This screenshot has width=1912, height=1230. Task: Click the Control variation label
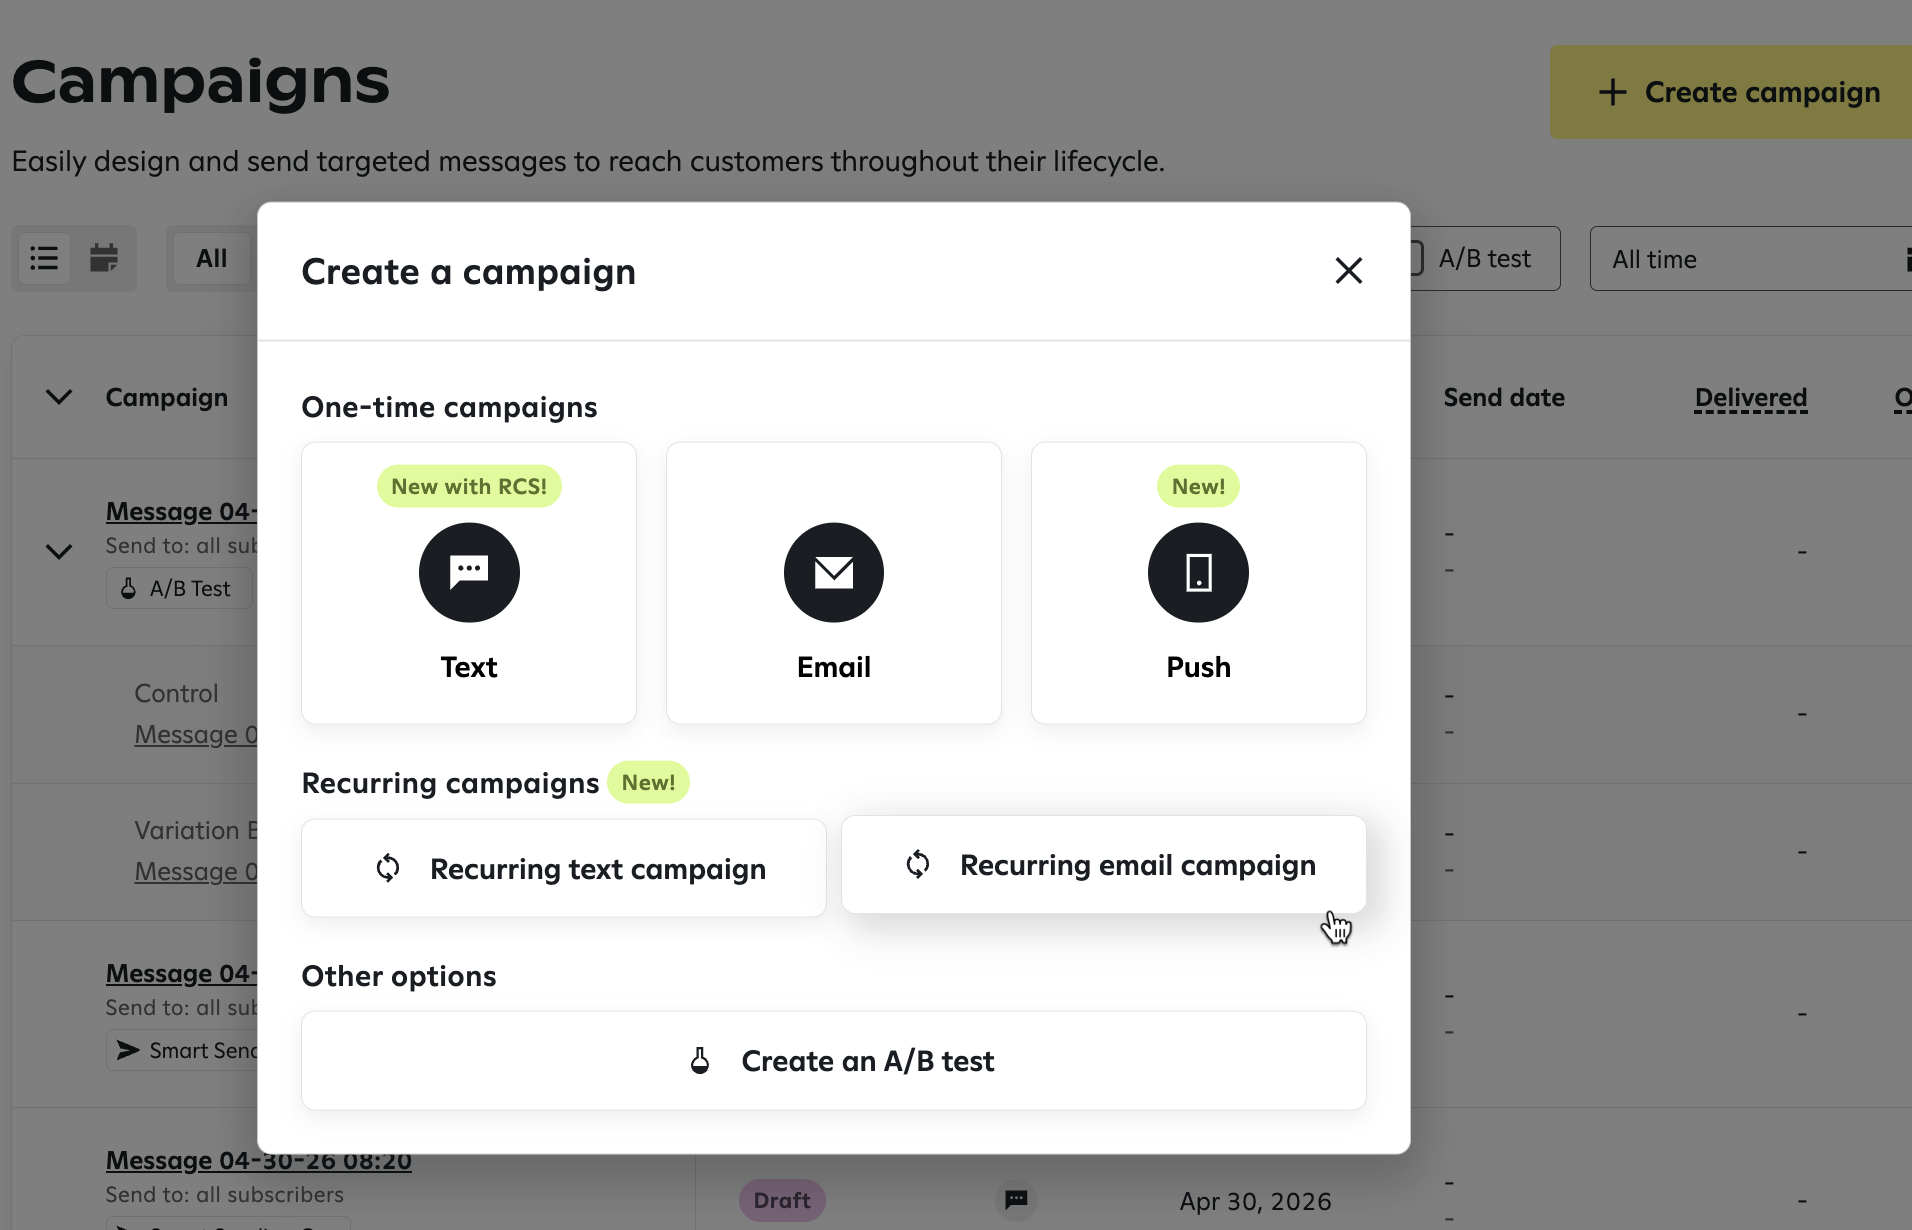(x=176, y=693)
